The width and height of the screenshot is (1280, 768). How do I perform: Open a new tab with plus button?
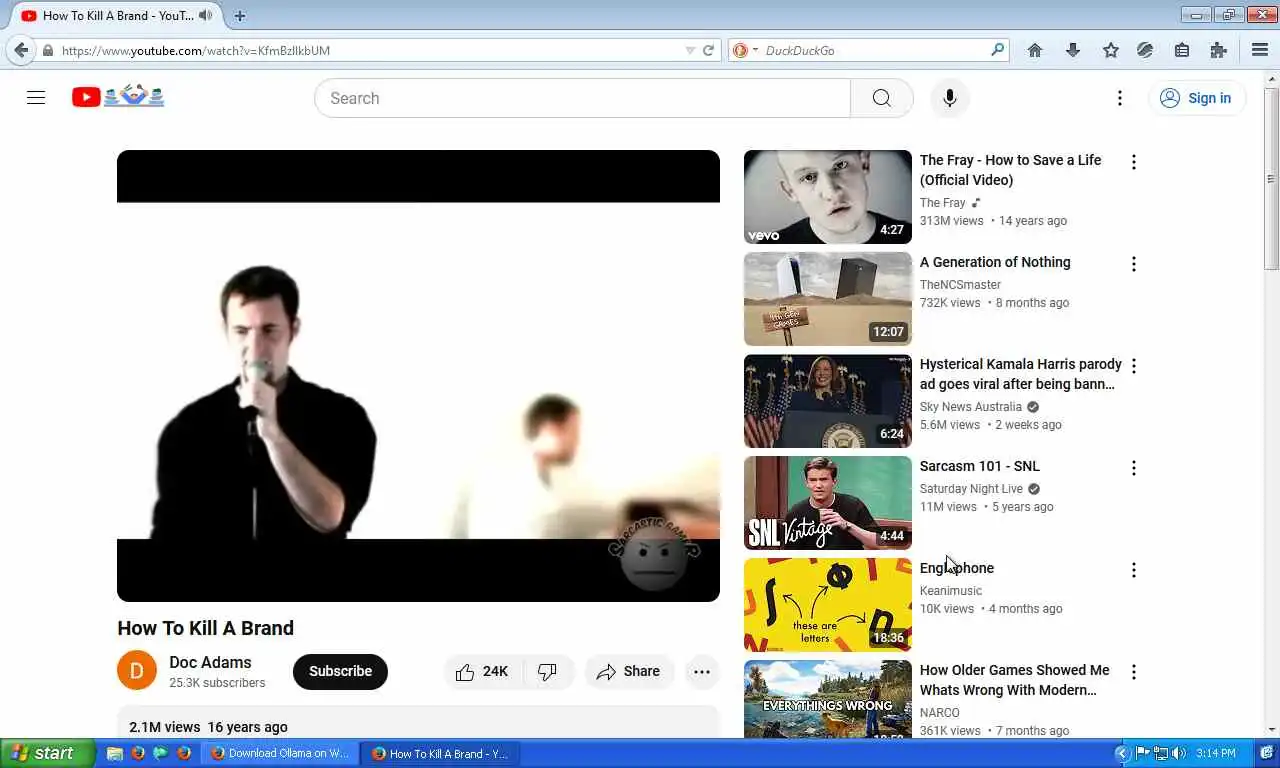point(240,16)
